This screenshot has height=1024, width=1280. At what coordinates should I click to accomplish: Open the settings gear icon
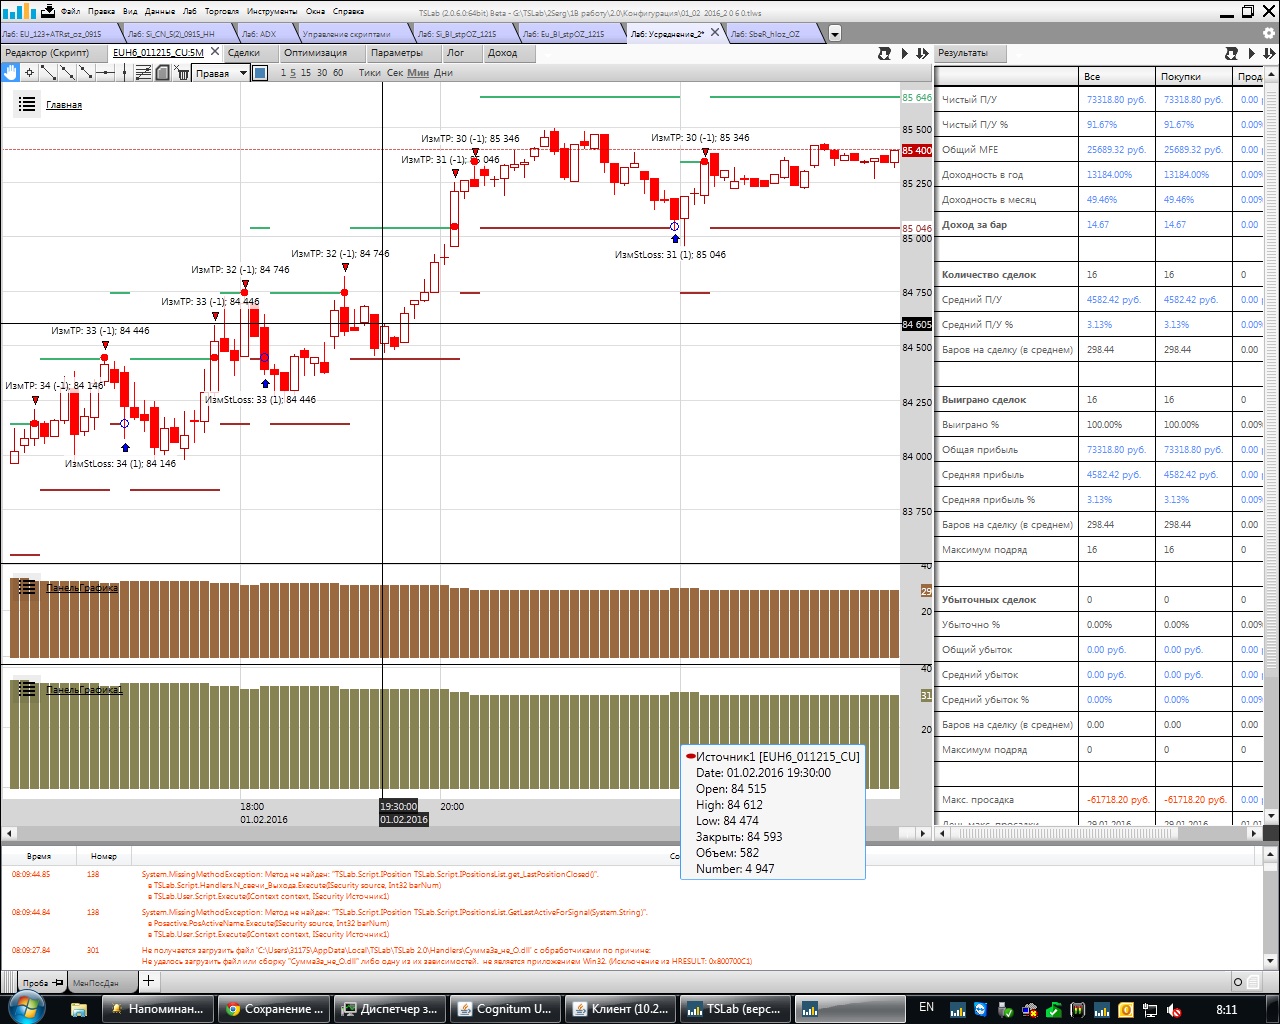tap(1269, 33)
